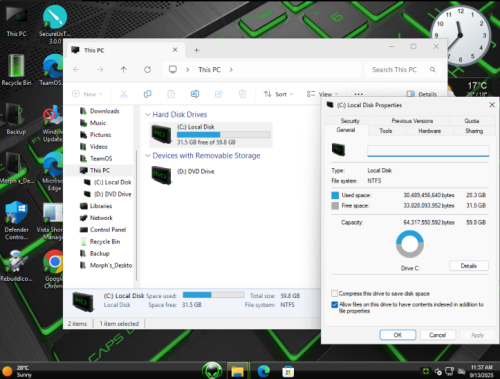
Task: Click the Refresh icon beside address bar
Action: [147, 70]
